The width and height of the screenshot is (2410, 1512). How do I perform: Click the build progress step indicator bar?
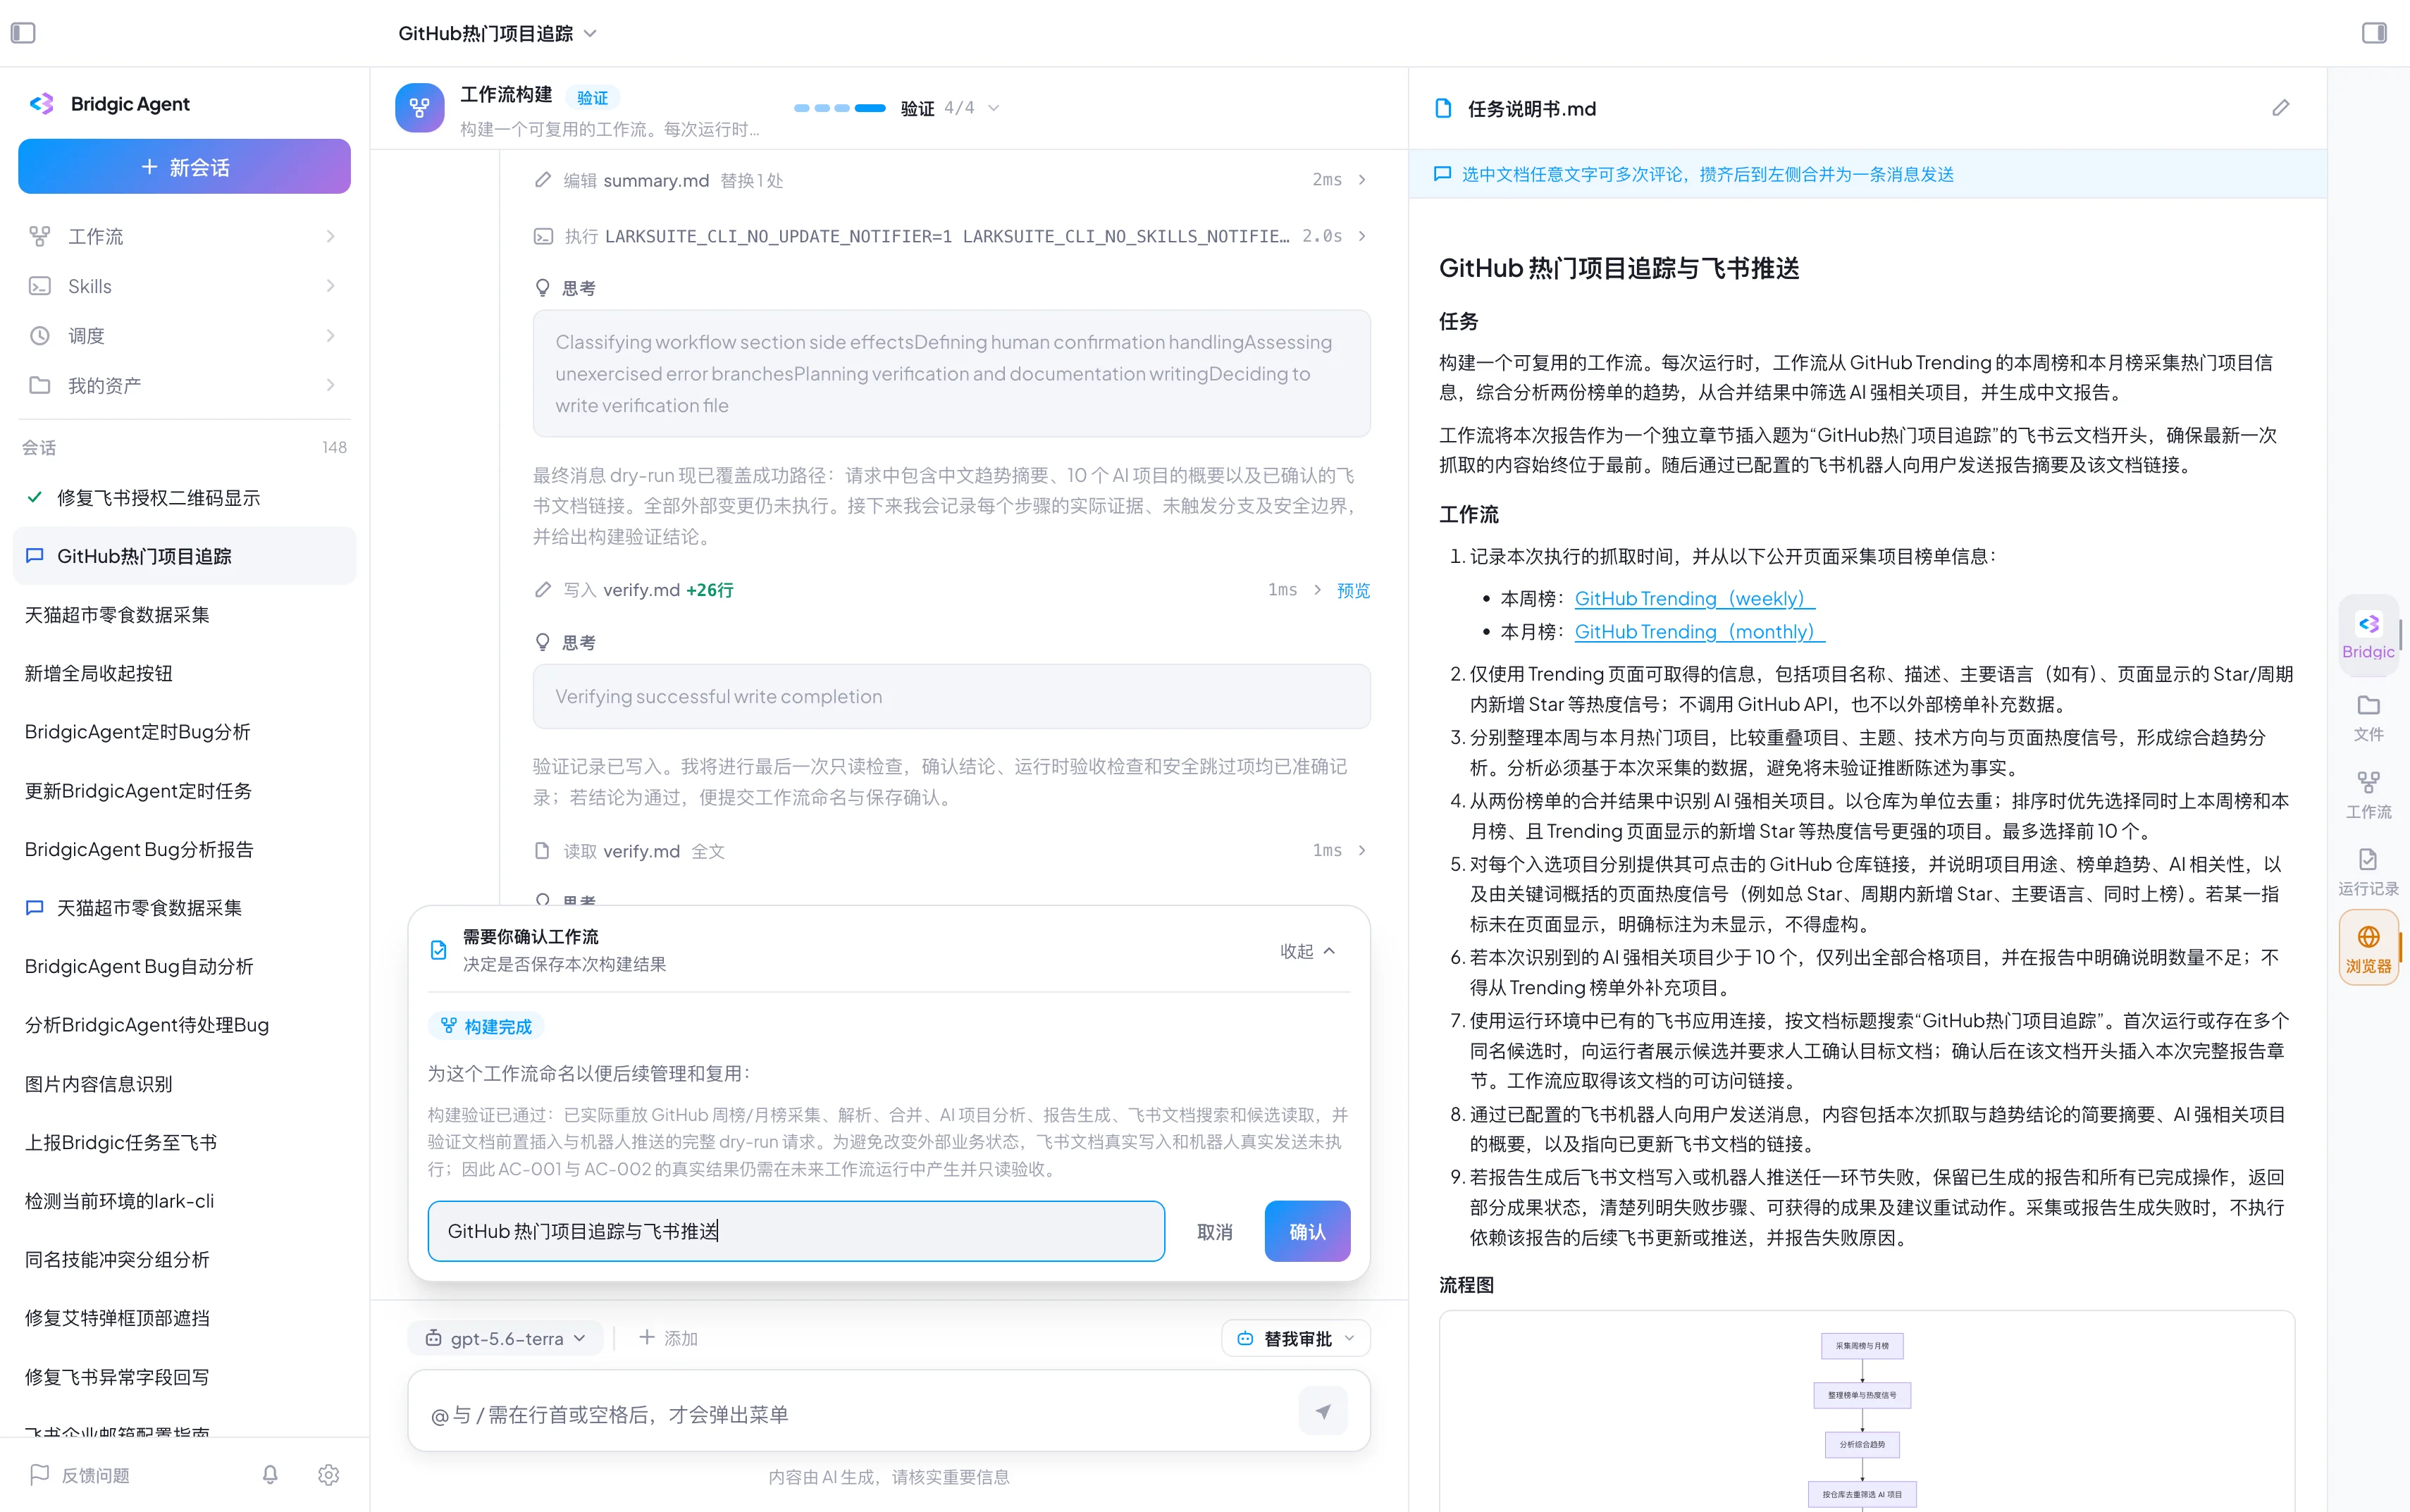click(x=839, y=108)
